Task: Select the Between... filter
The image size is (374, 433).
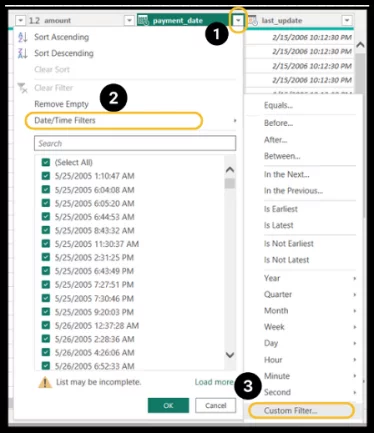Action: [x=282, y=156]
